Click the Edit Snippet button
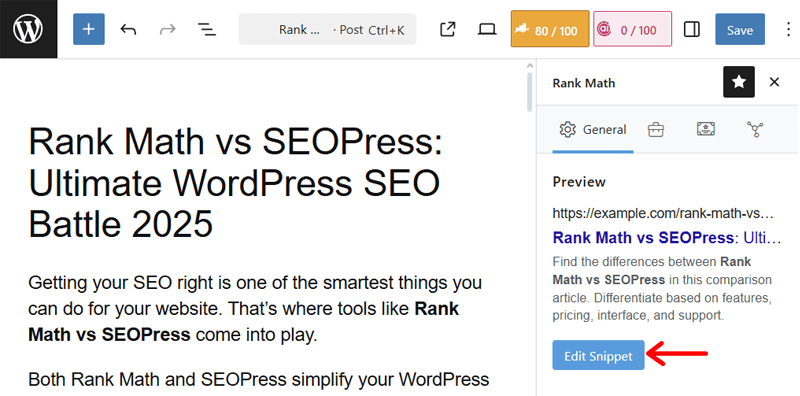The height and width of the screenshot is (396, 800). (598, 355)
